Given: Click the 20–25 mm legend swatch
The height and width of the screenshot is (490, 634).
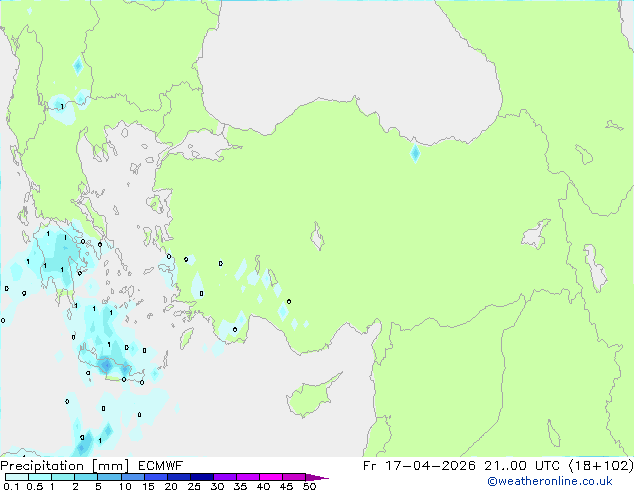Looking at the screenshot, I should 178,477.
